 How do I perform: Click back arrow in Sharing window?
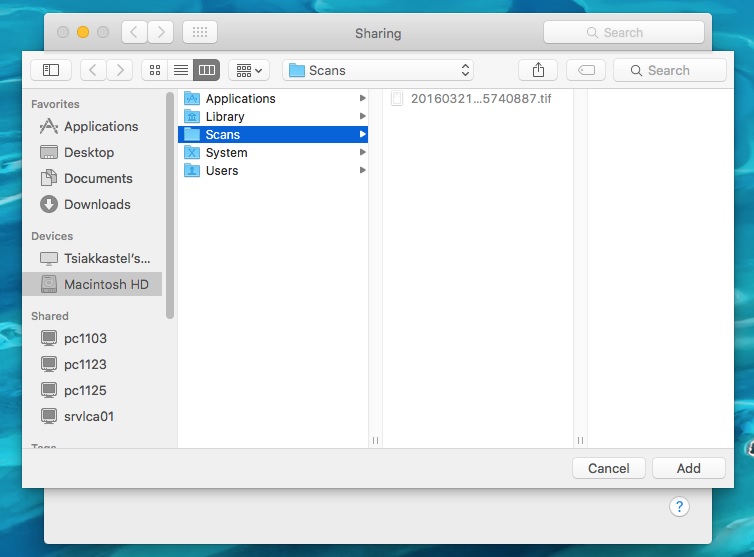(x=134, y=32)
